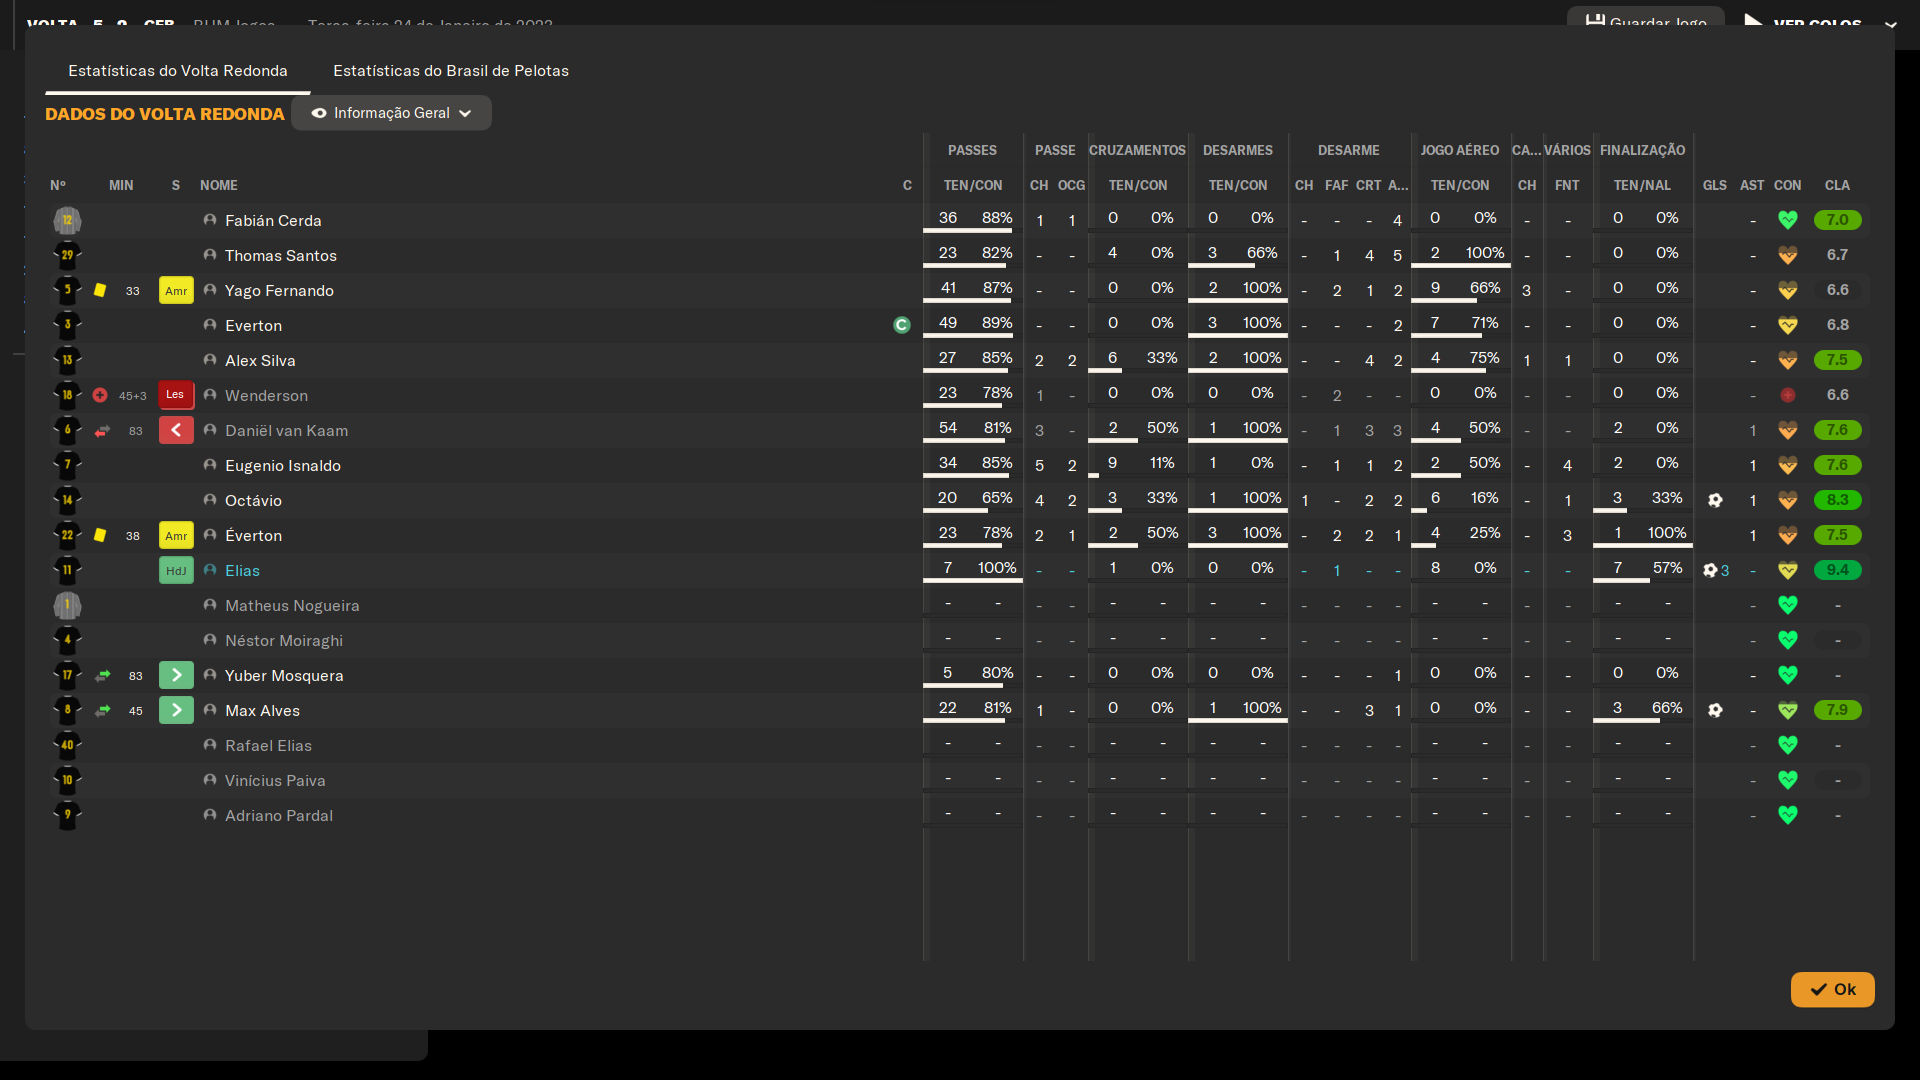The width and height of the screenshot is (1920, 1080).
Task: Sort by the MIN column header
Action: click(x=121, y=186)
